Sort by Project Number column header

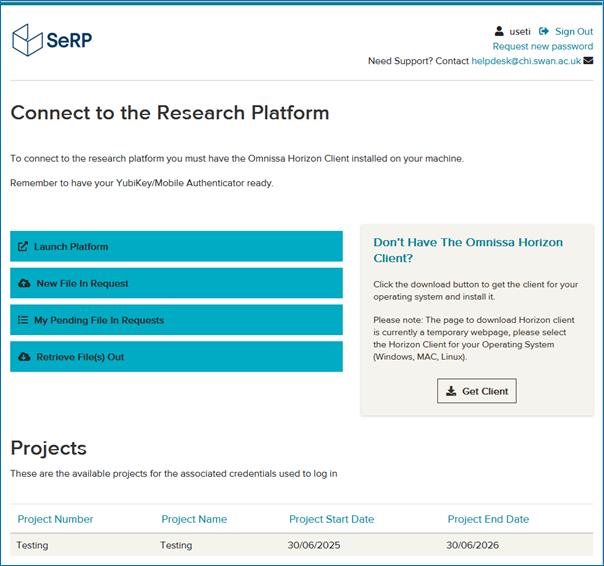tap(55, 519)
